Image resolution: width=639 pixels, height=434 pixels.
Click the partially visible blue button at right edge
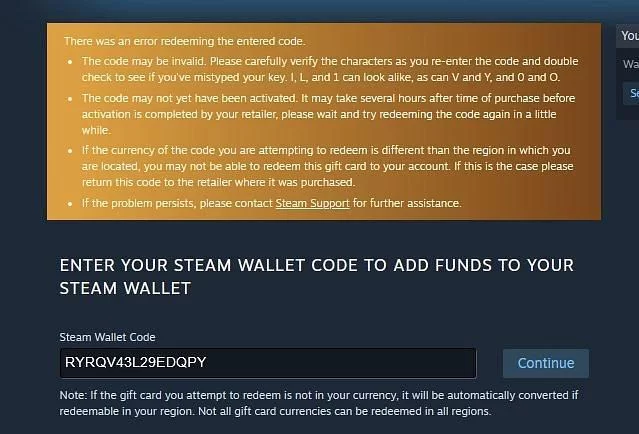632,93
